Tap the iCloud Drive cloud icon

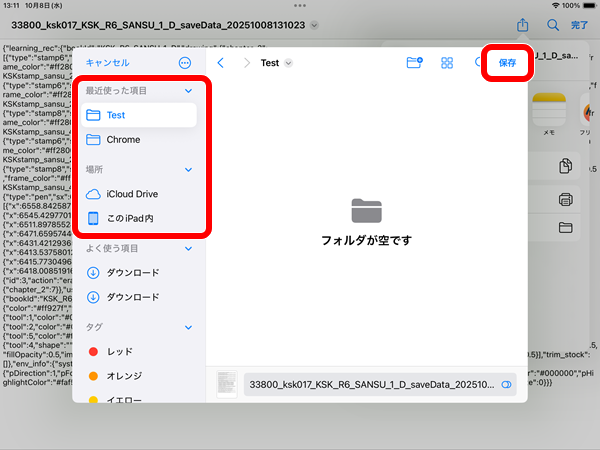(93, 194)
